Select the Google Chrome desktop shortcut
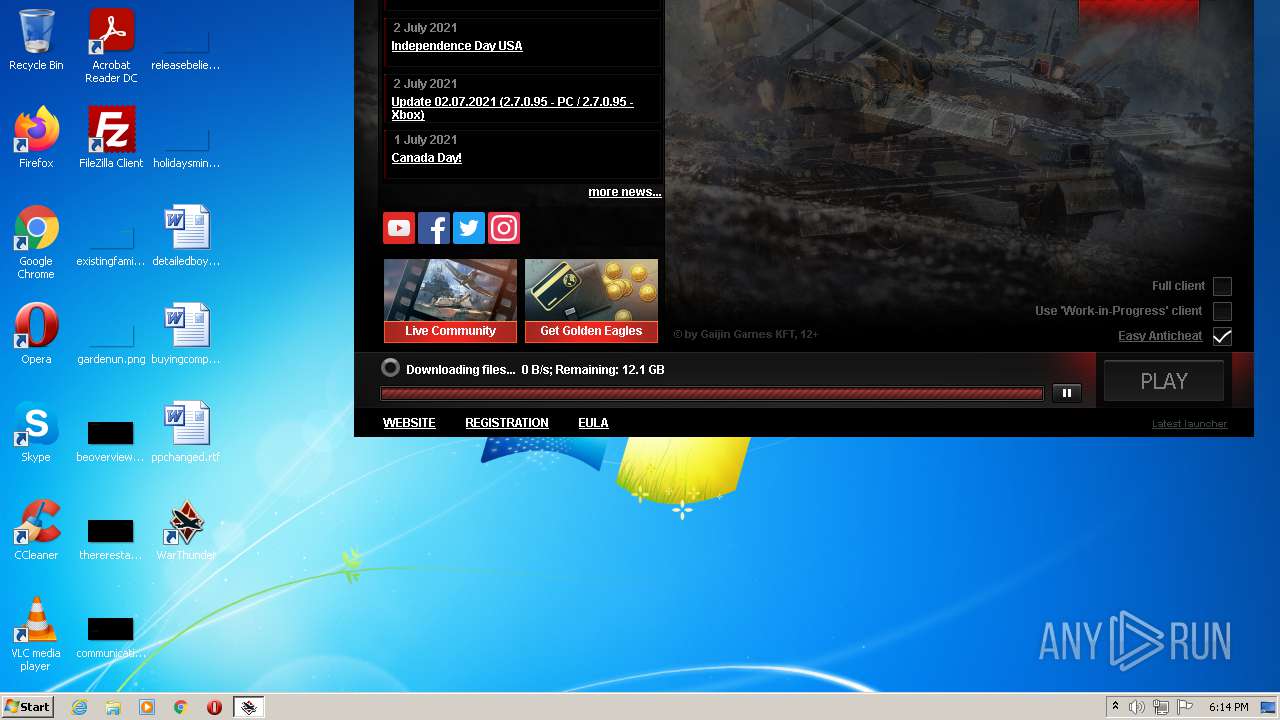Viewport: 1280px width, 720px height. pyautogui.click(x=36, y=242)
